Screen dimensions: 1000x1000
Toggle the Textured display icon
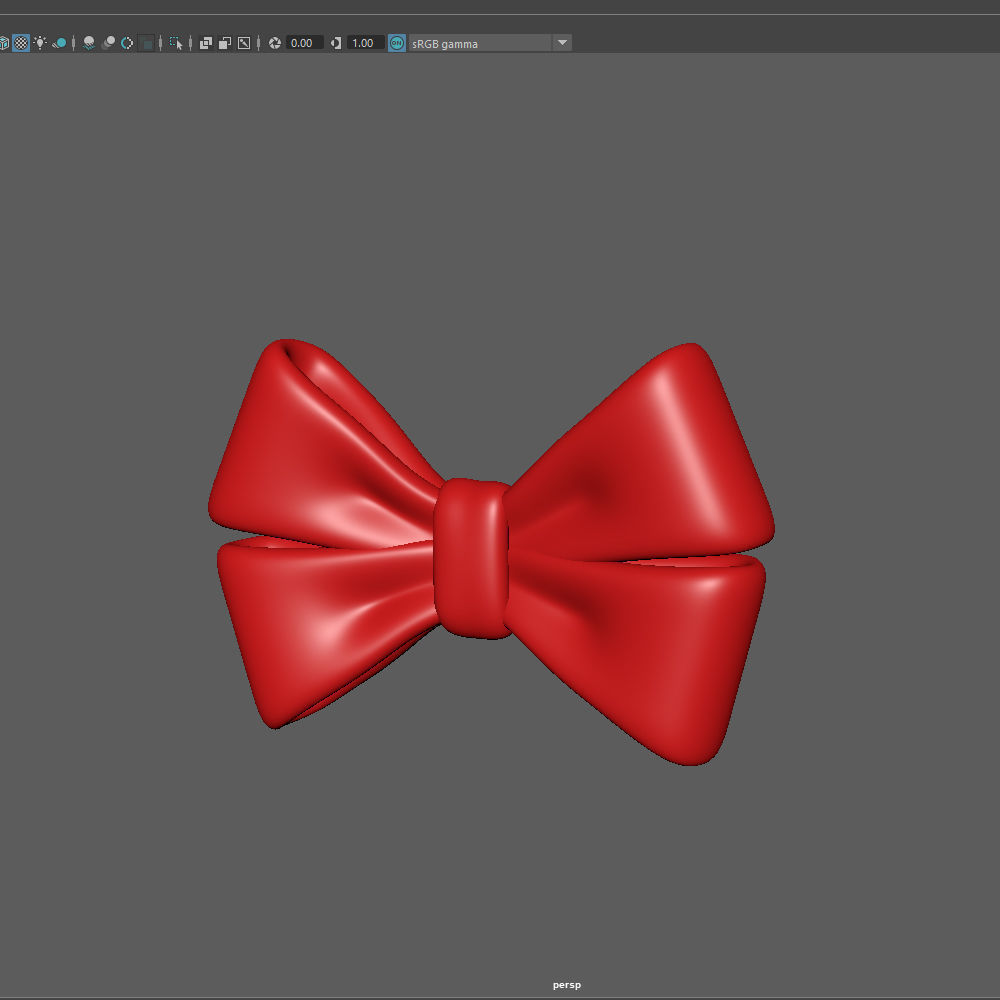[x=21, y=43]
